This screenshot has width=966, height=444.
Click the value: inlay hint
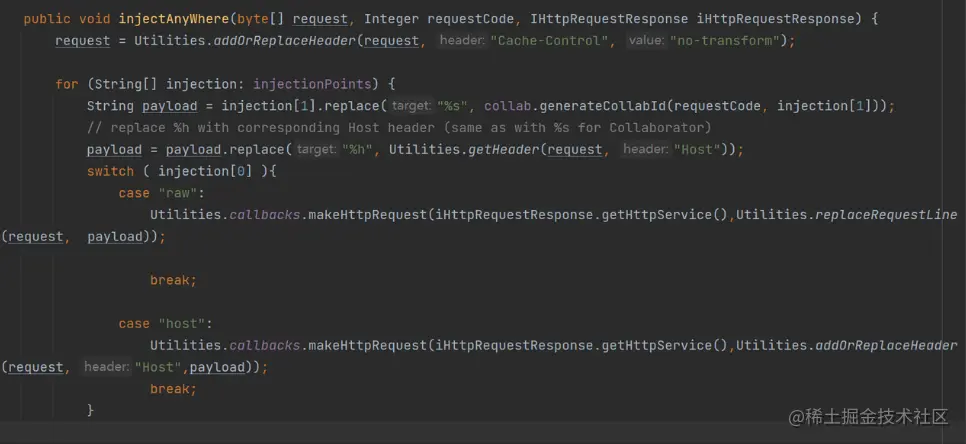point(646,41)
